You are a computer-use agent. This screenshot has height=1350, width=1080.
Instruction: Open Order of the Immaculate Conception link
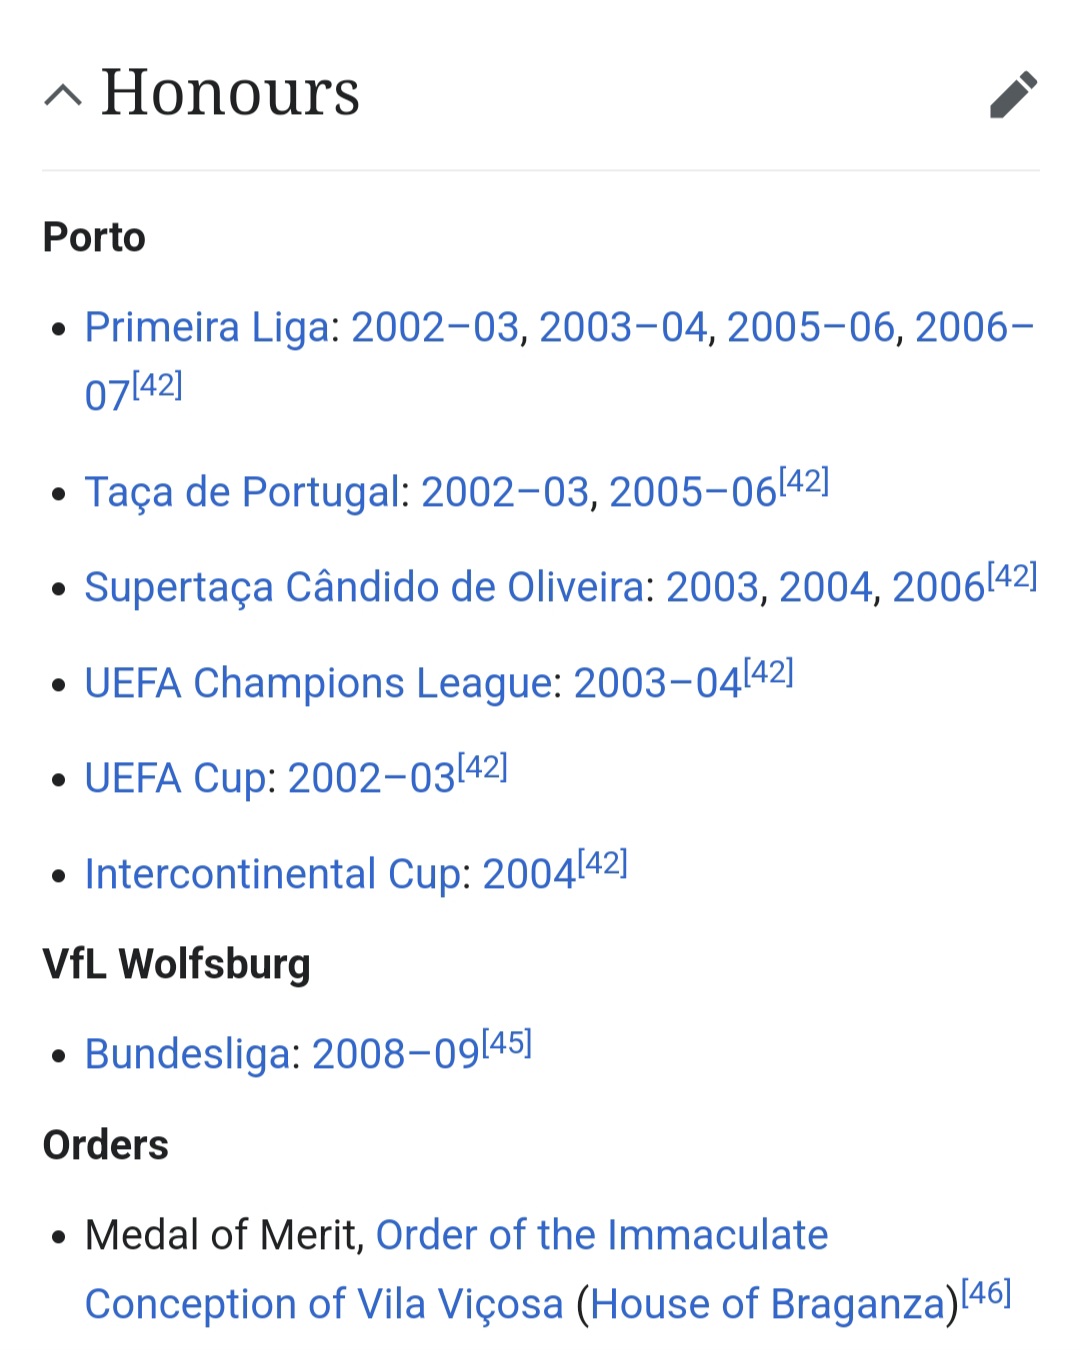[601, 1236]
